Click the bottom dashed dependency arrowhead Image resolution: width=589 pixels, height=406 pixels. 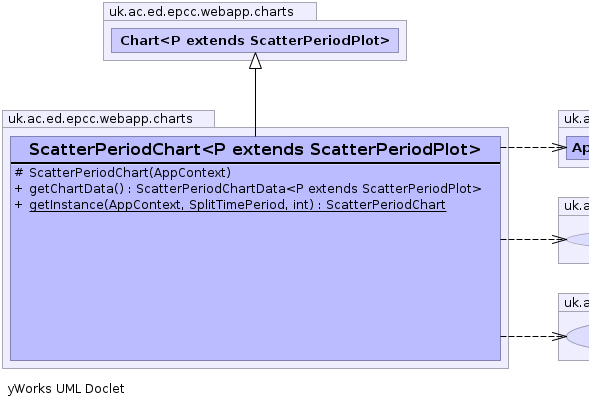(x=559, y=336)
